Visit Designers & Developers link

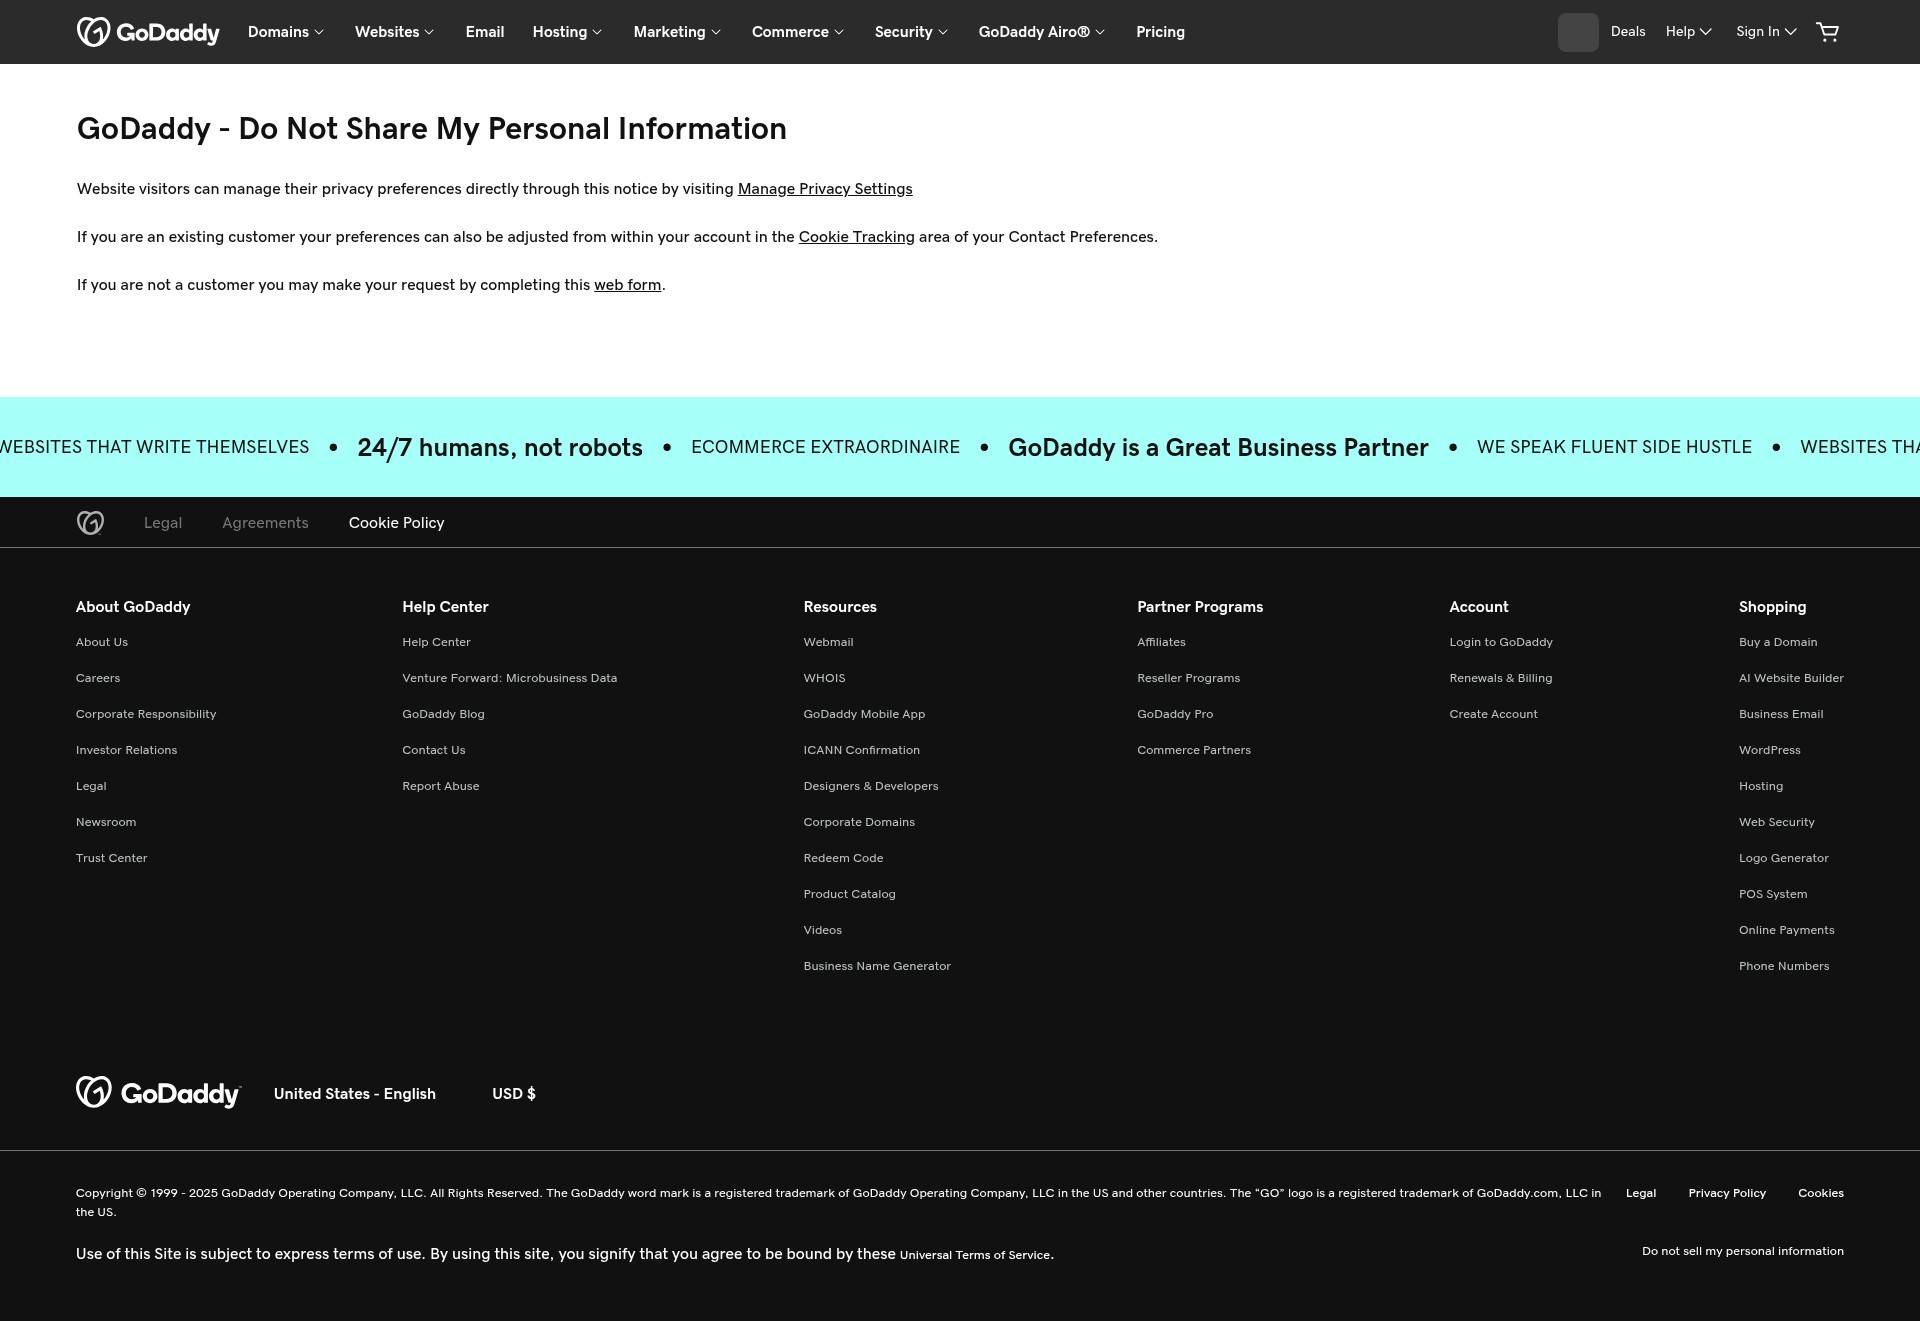pyautogui.click(x=870, y=786)
